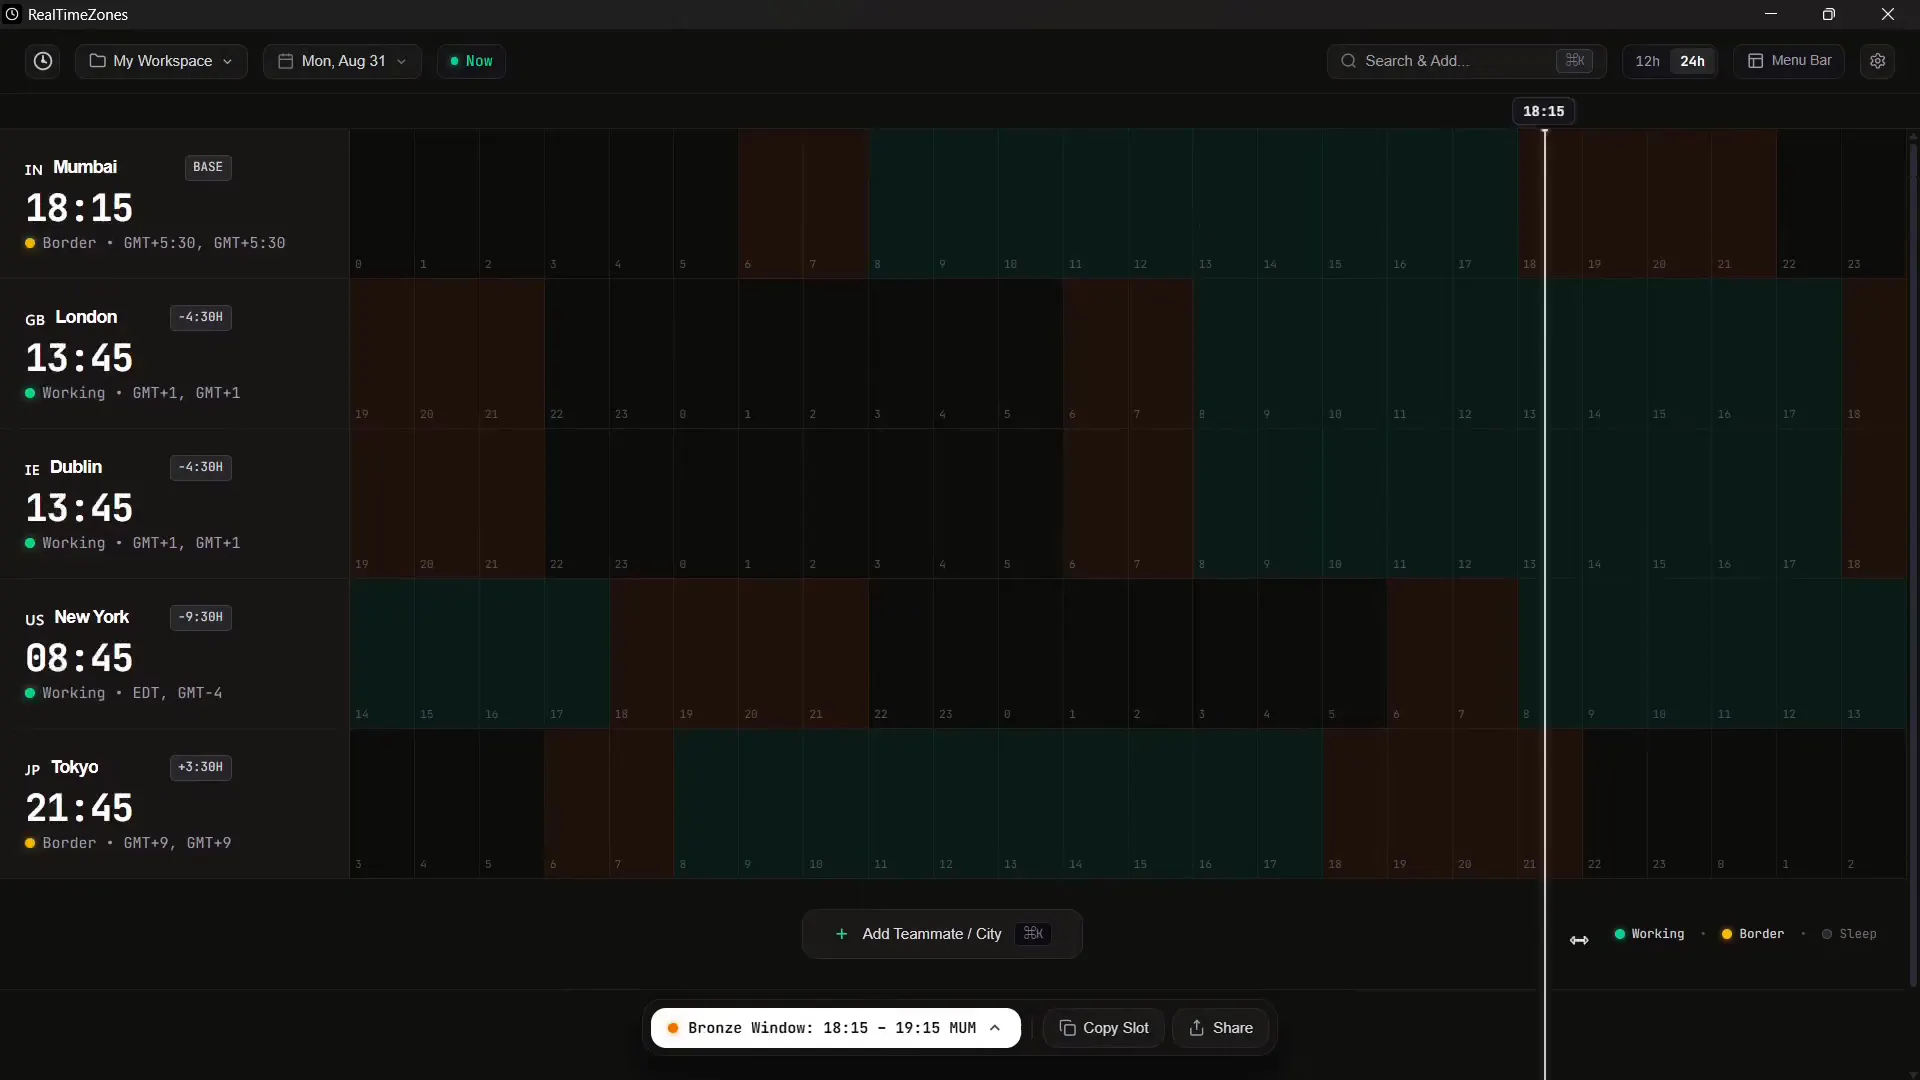This screenshot has height=1080, width=1920.
Task: Click hour 12 cell in Mumbai timeline
Action: tap(1160, 203)
